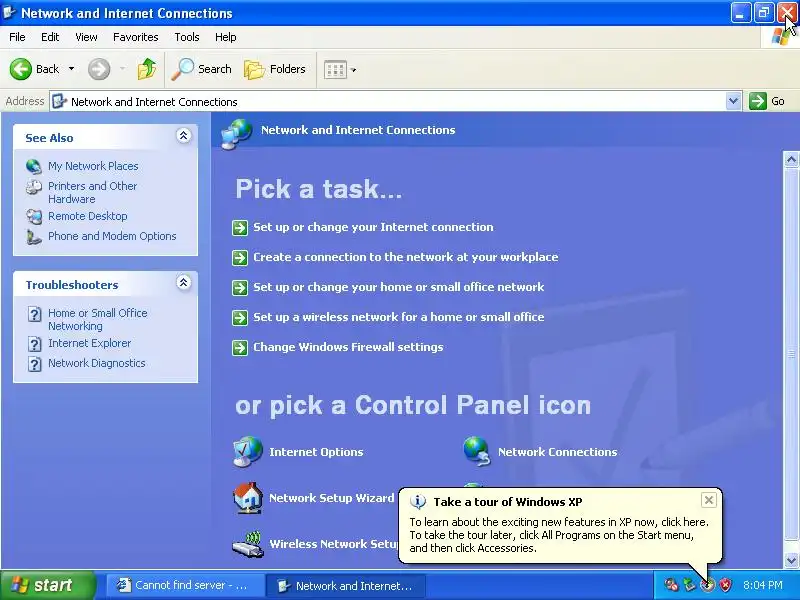800x600 pixels.
Task: Click the green Back arrow icon
Action: pyautogui.click(x=20, y=69)
